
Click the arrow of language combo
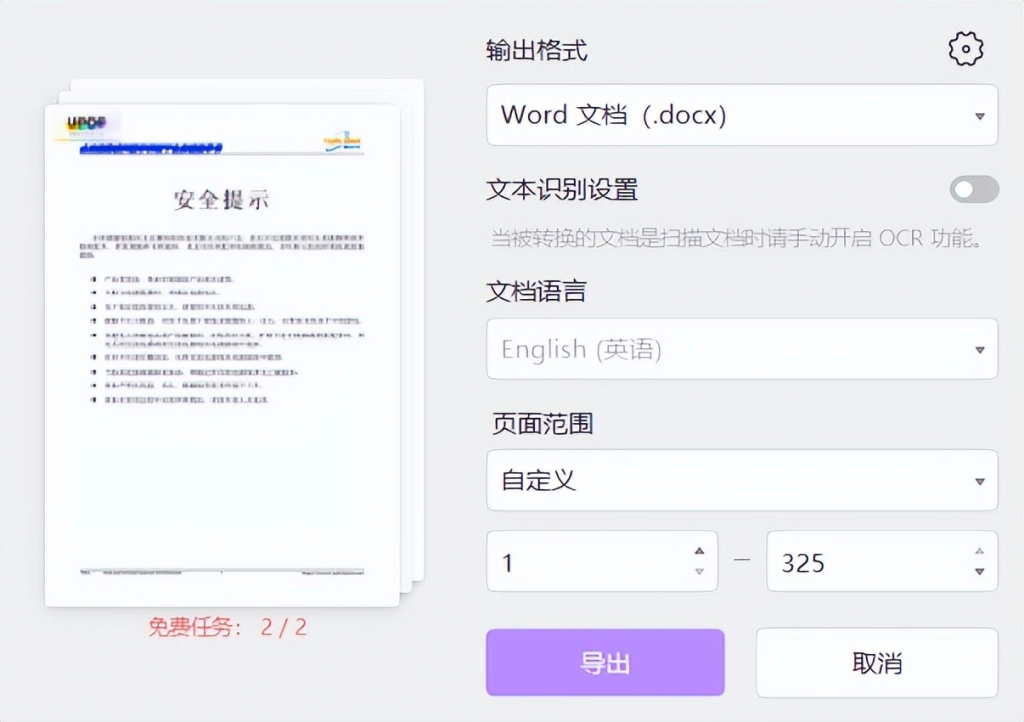[x=980, y=350]
